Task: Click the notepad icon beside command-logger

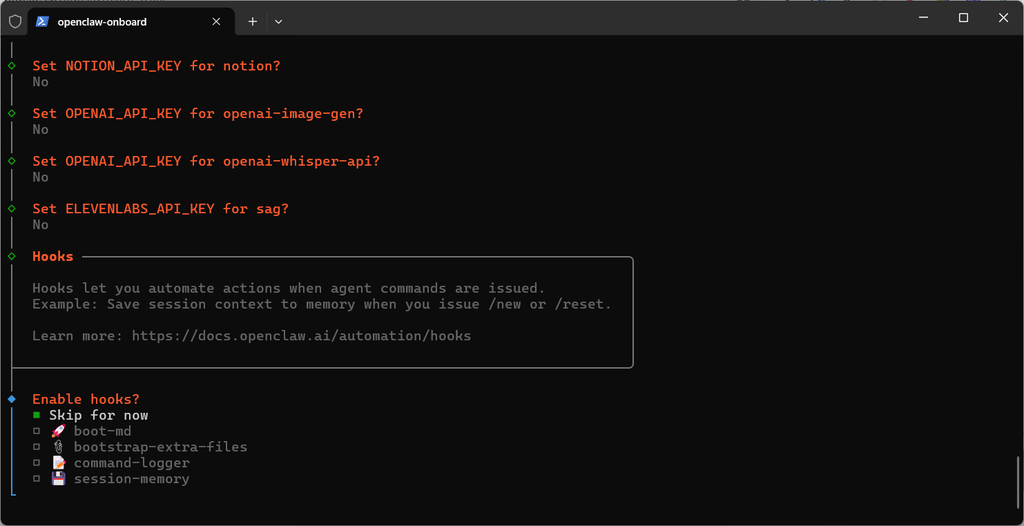Action: coord(57,463)
